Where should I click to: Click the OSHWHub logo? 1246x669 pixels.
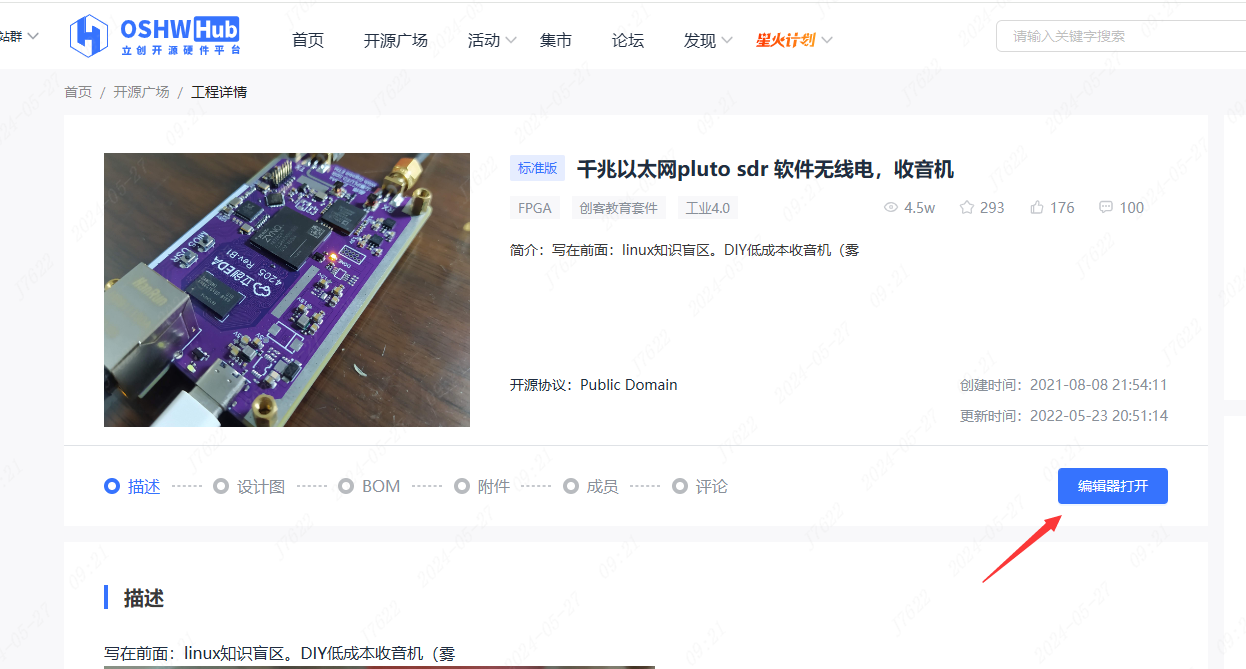coord(154,36)
